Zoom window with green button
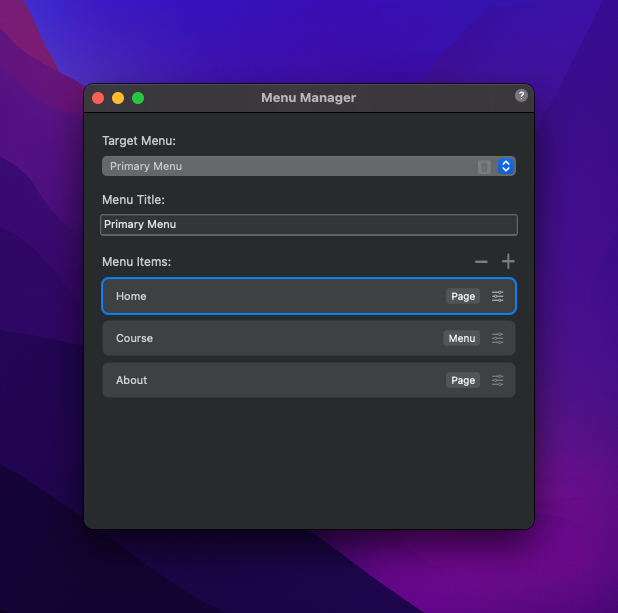The height and width of the screenshot is (613, 618). pos(138,98)
